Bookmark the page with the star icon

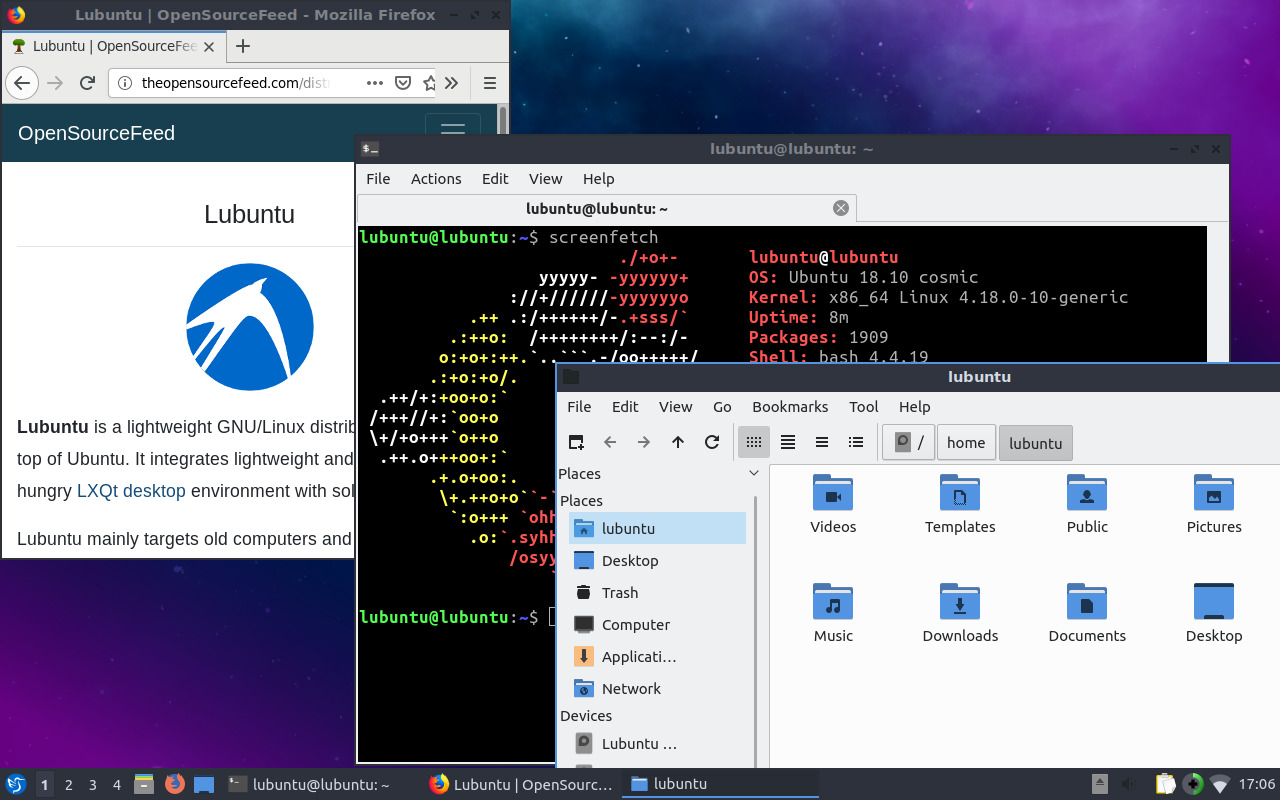428,83
